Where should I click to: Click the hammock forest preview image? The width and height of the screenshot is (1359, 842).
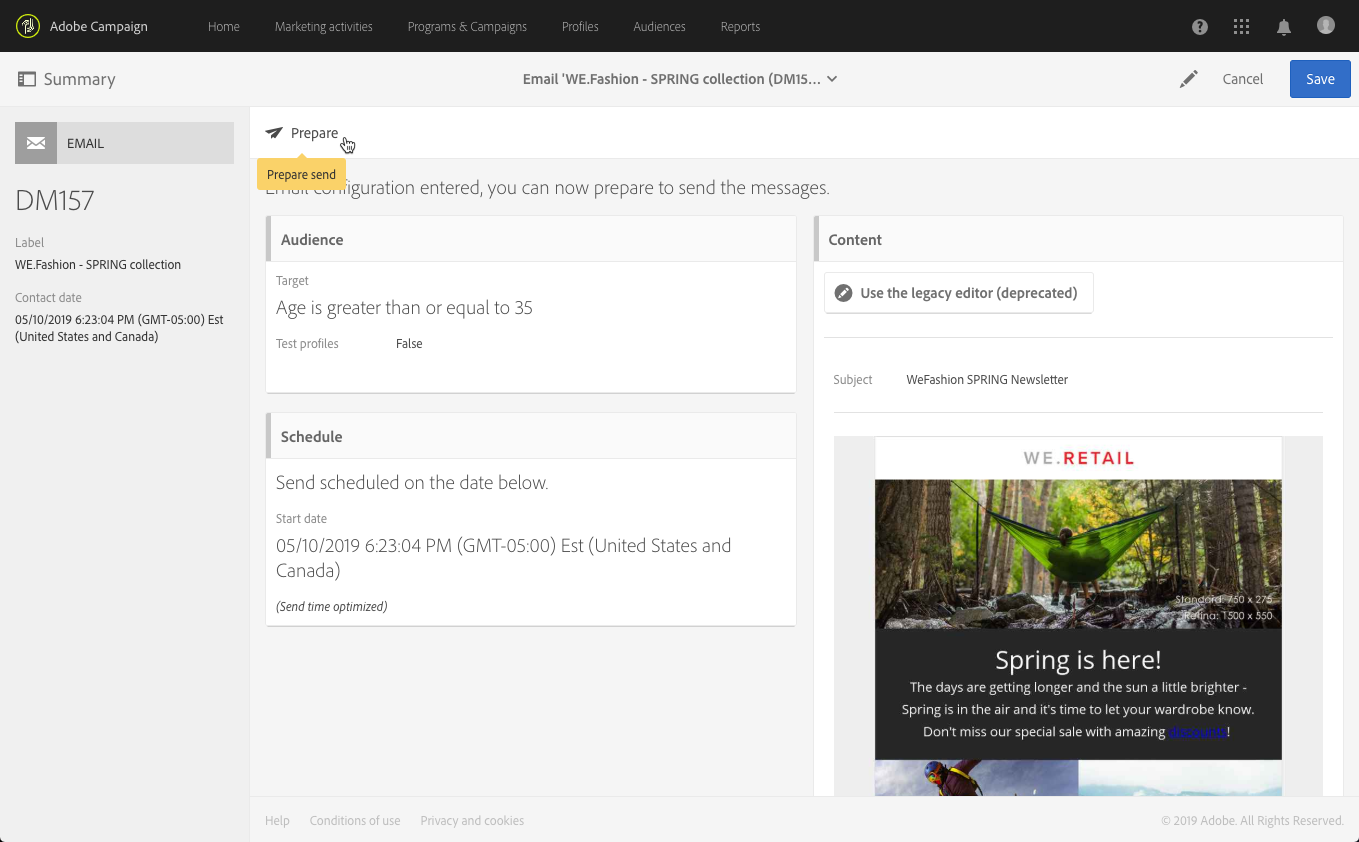tap(1078, 554)
